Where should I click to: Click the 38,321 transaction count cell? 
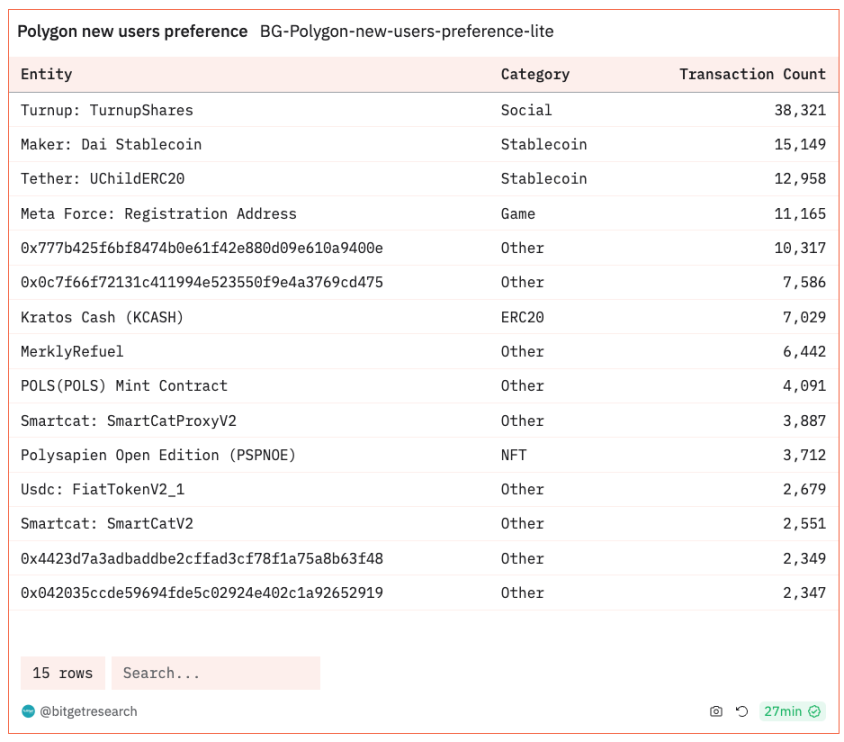[x=799, y=110]
